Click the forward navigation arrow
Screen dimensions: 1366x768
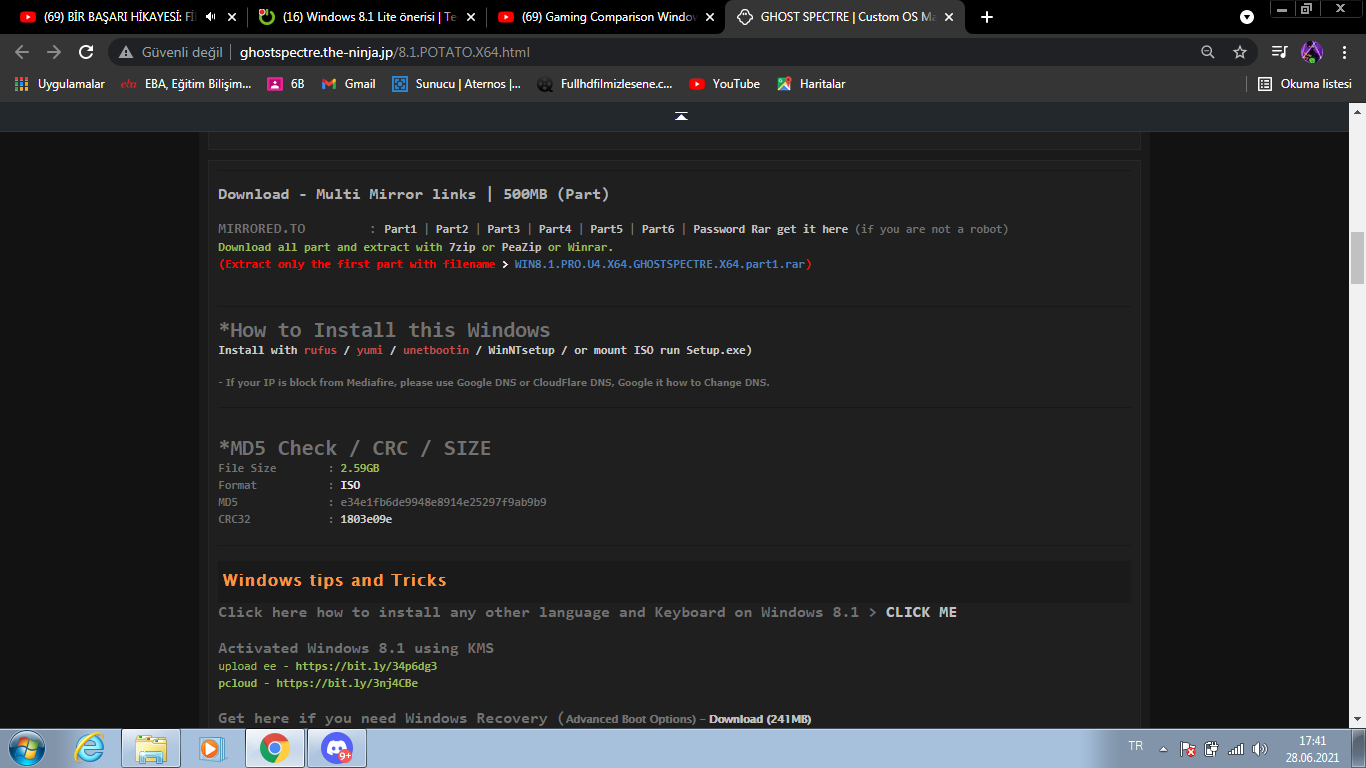tap(54, 52)
